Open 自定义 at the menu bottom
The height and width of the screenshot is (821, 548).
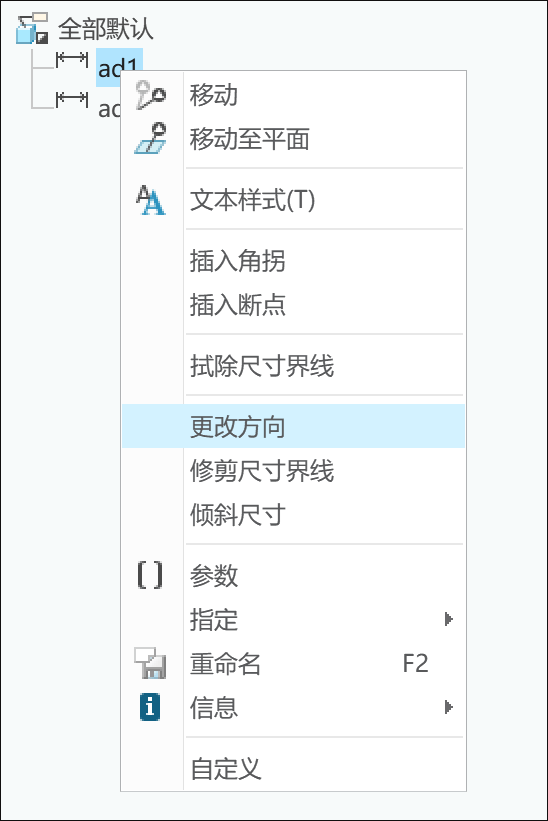pyautogui.click(x=293, y=769)
